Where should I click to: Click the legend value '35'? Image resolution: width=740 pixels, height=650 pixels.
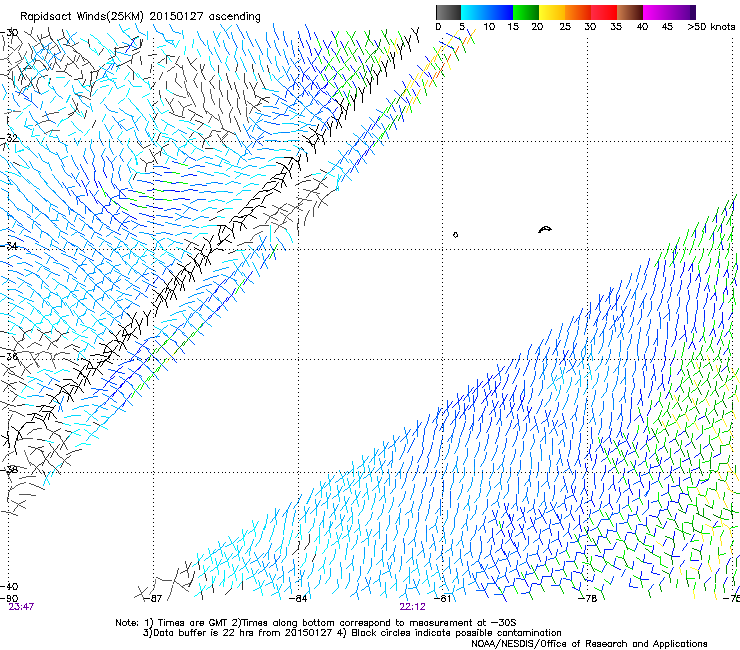click(616, 27)
